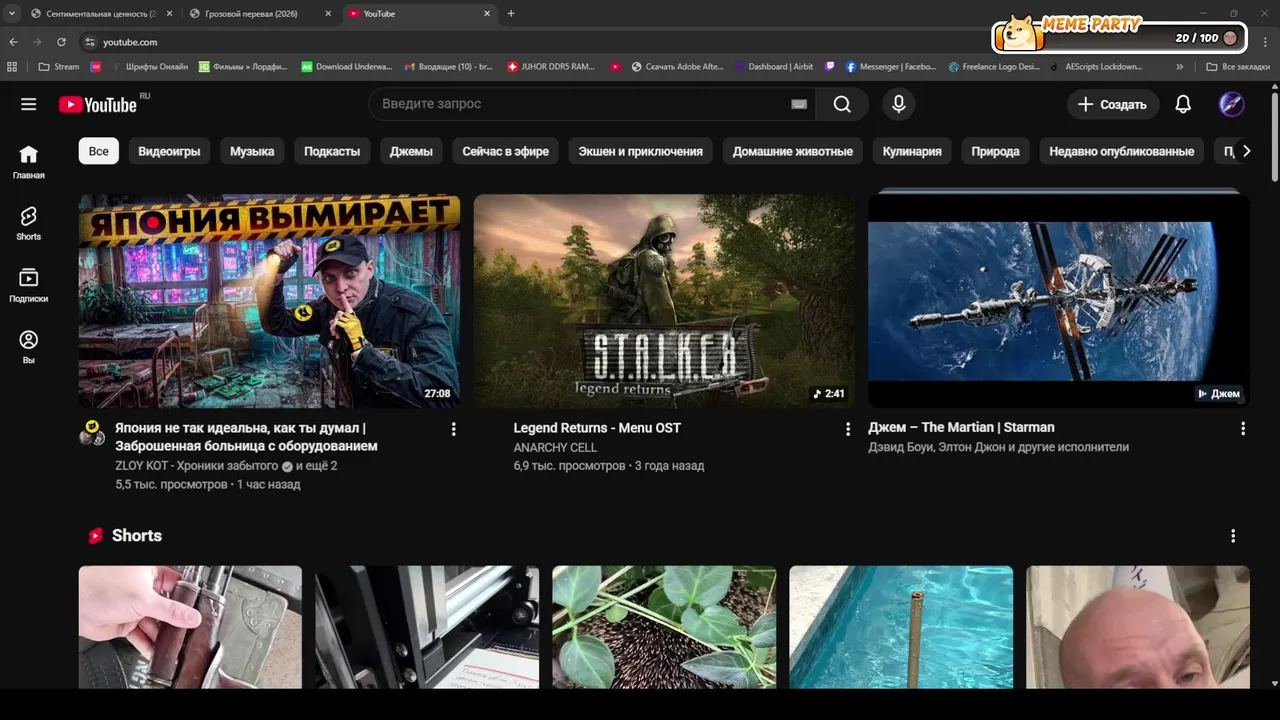This screenshot has width=1280, height=720.
Task: Play the Япония вымирает video thumbnail
Action: click(270, 301)
